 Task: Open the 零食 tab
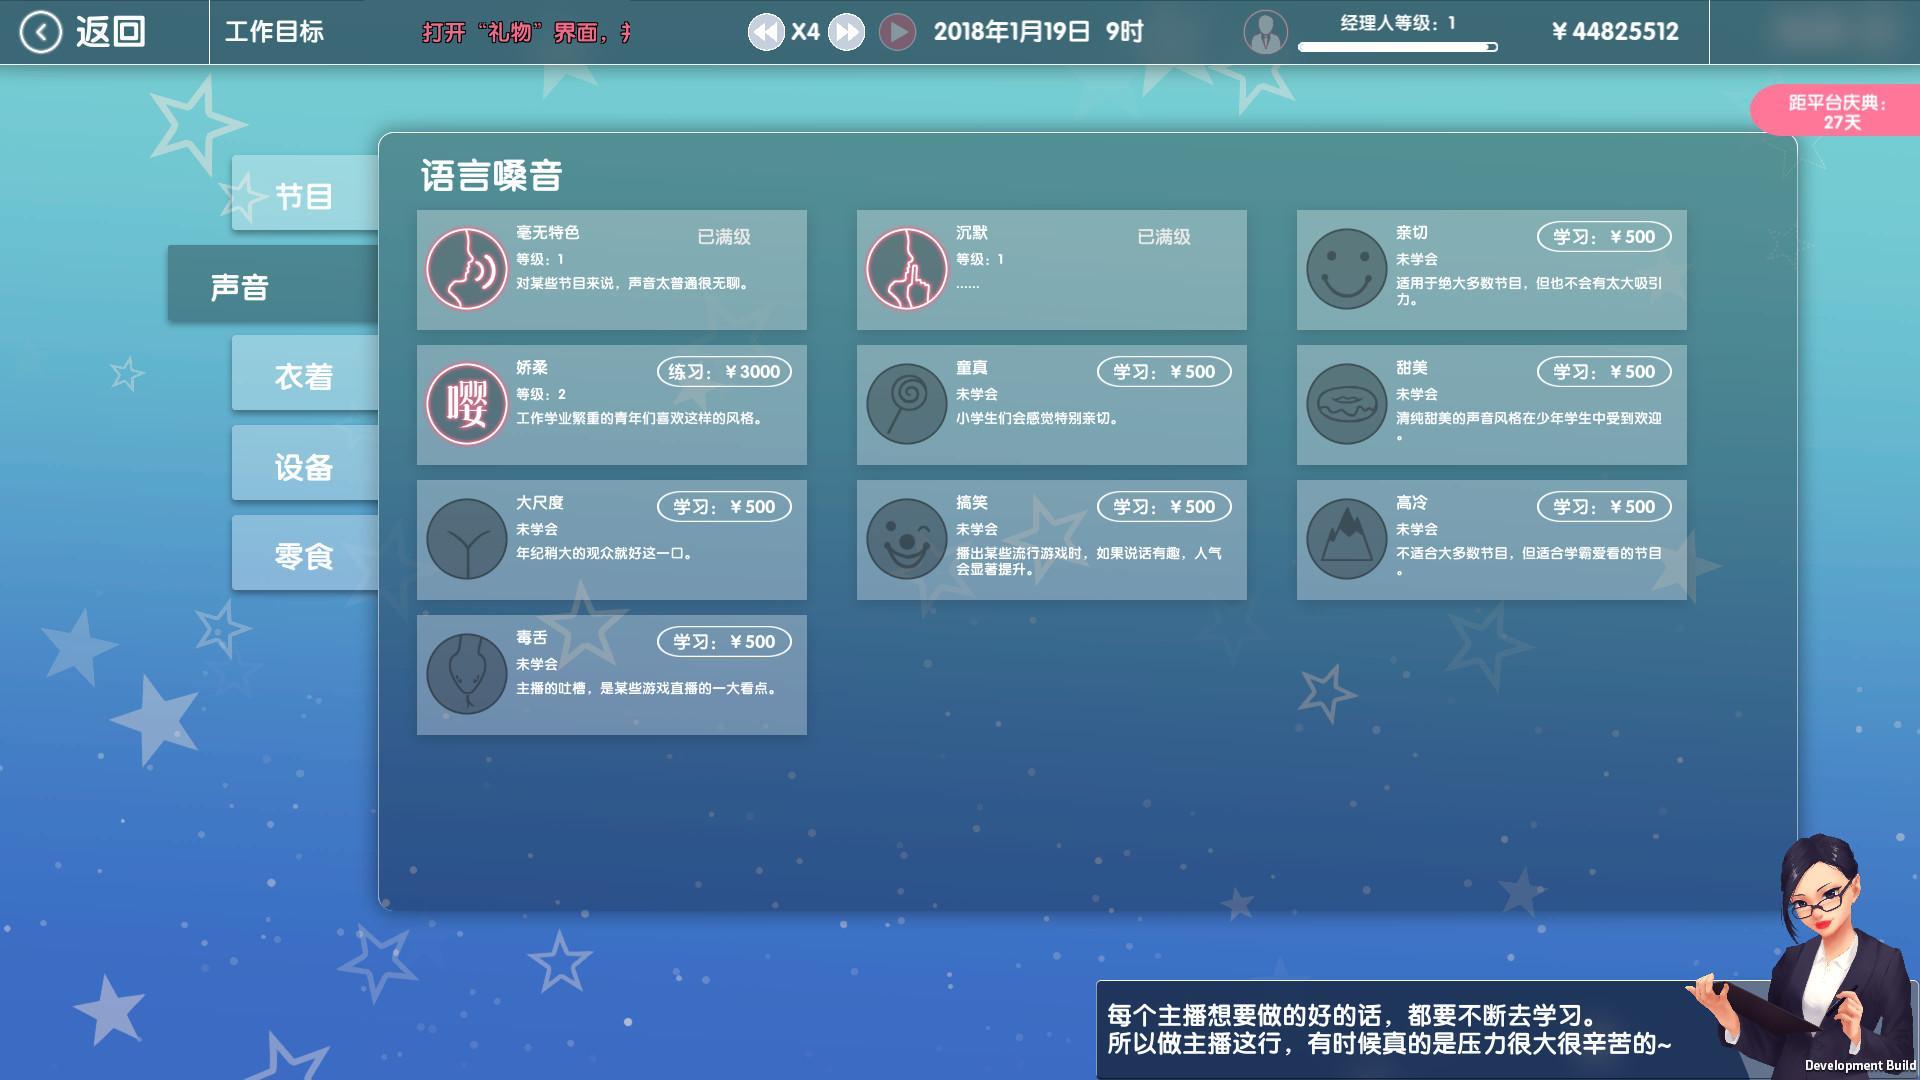(x=305, y=554)
